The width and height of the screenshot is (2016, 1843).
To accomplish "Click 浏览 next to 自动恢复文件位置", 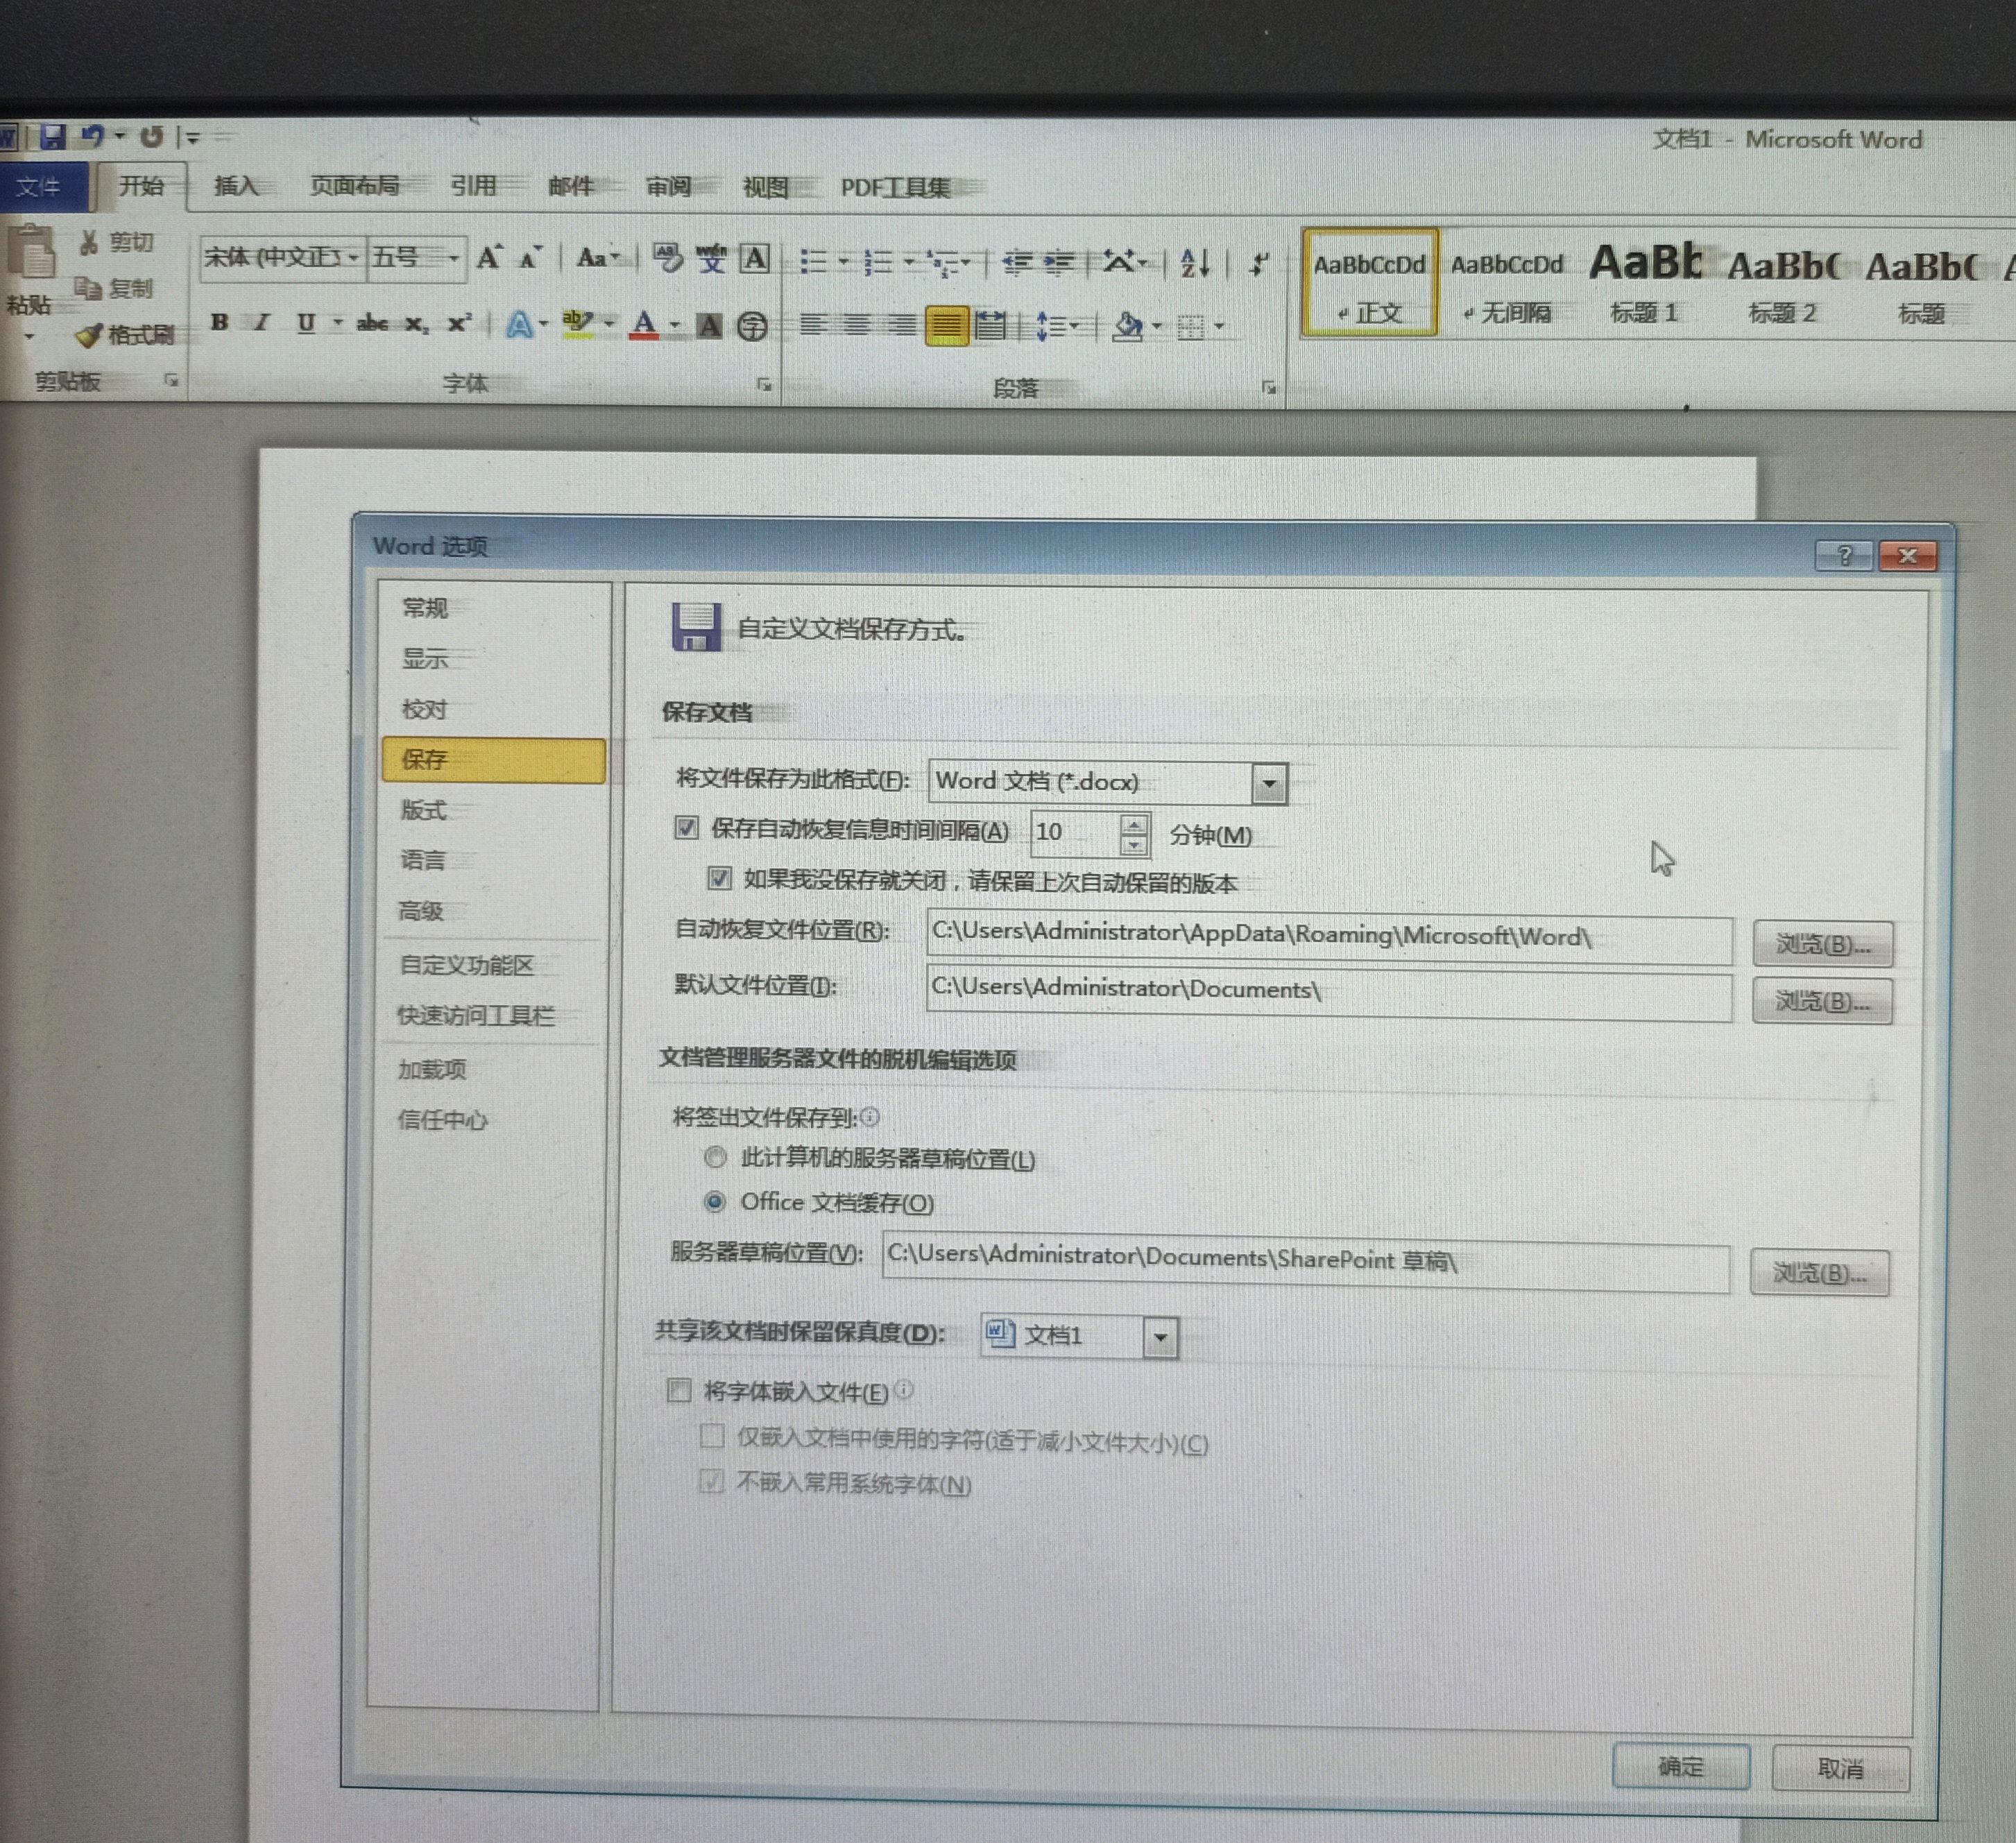I will pos(1822,944).
